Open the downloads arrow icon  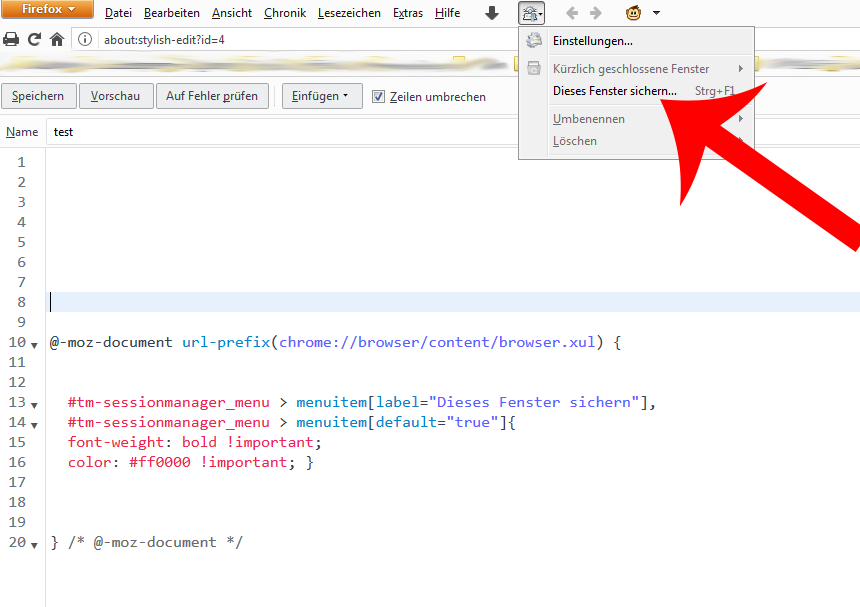tap(492, 13)
